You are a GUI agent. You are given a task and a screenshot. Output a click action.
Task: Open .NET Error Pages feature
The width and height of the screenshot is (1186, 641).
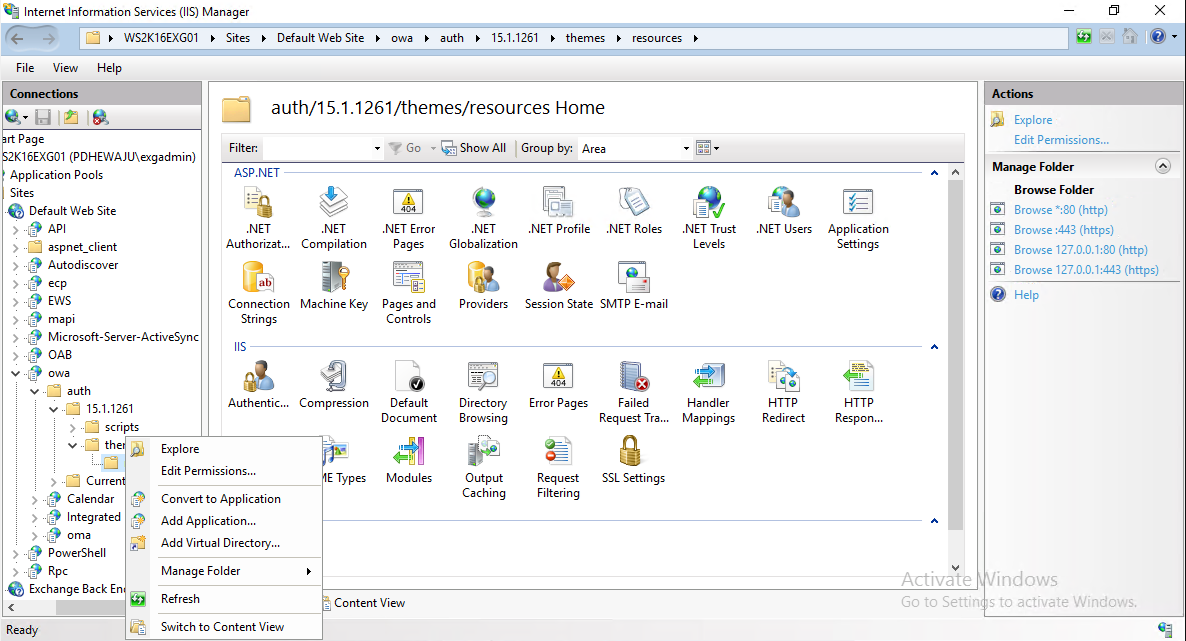[408, 218]
